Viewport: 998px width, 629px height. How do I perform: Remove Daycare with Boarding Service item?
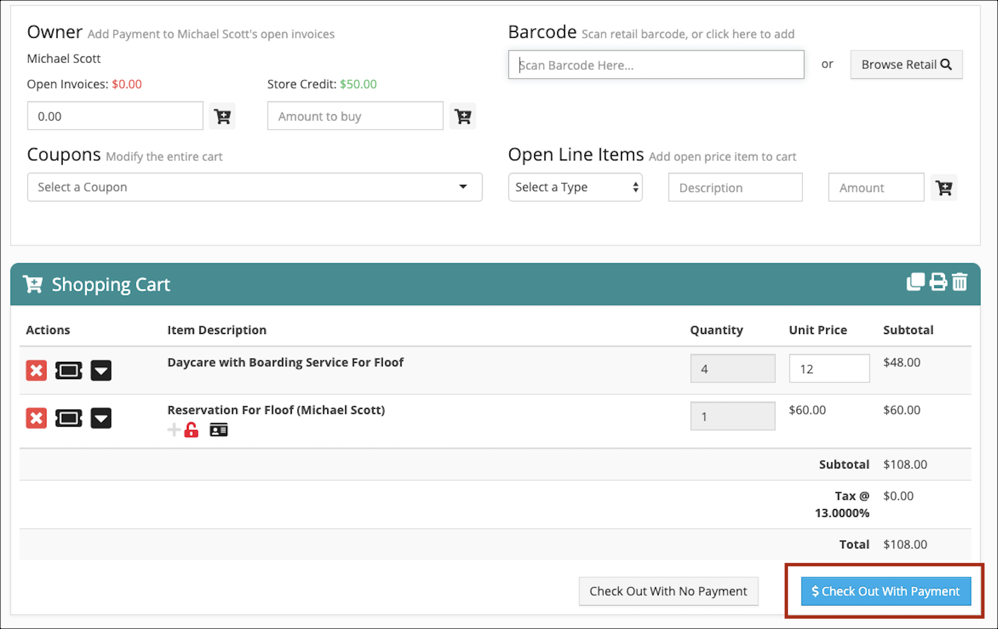[x=36, y=370]
